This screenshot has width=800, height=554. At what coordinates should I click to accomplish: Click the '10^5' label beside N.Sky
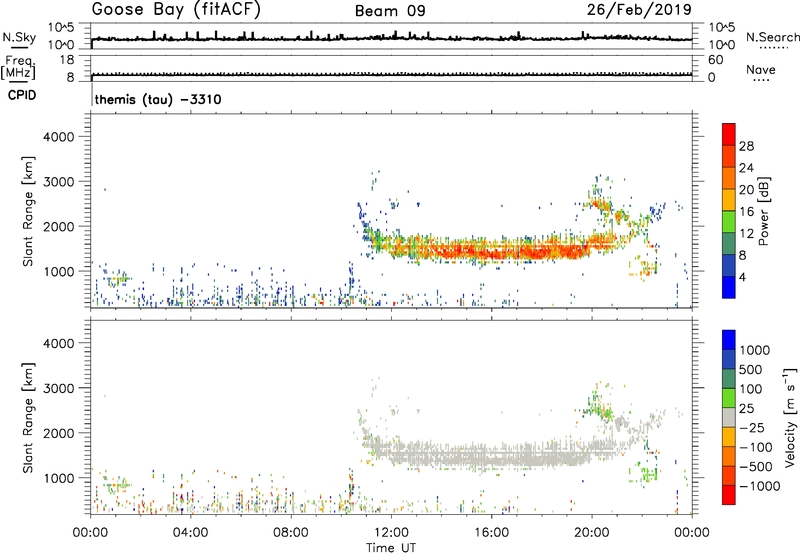(x=61, y=28)
